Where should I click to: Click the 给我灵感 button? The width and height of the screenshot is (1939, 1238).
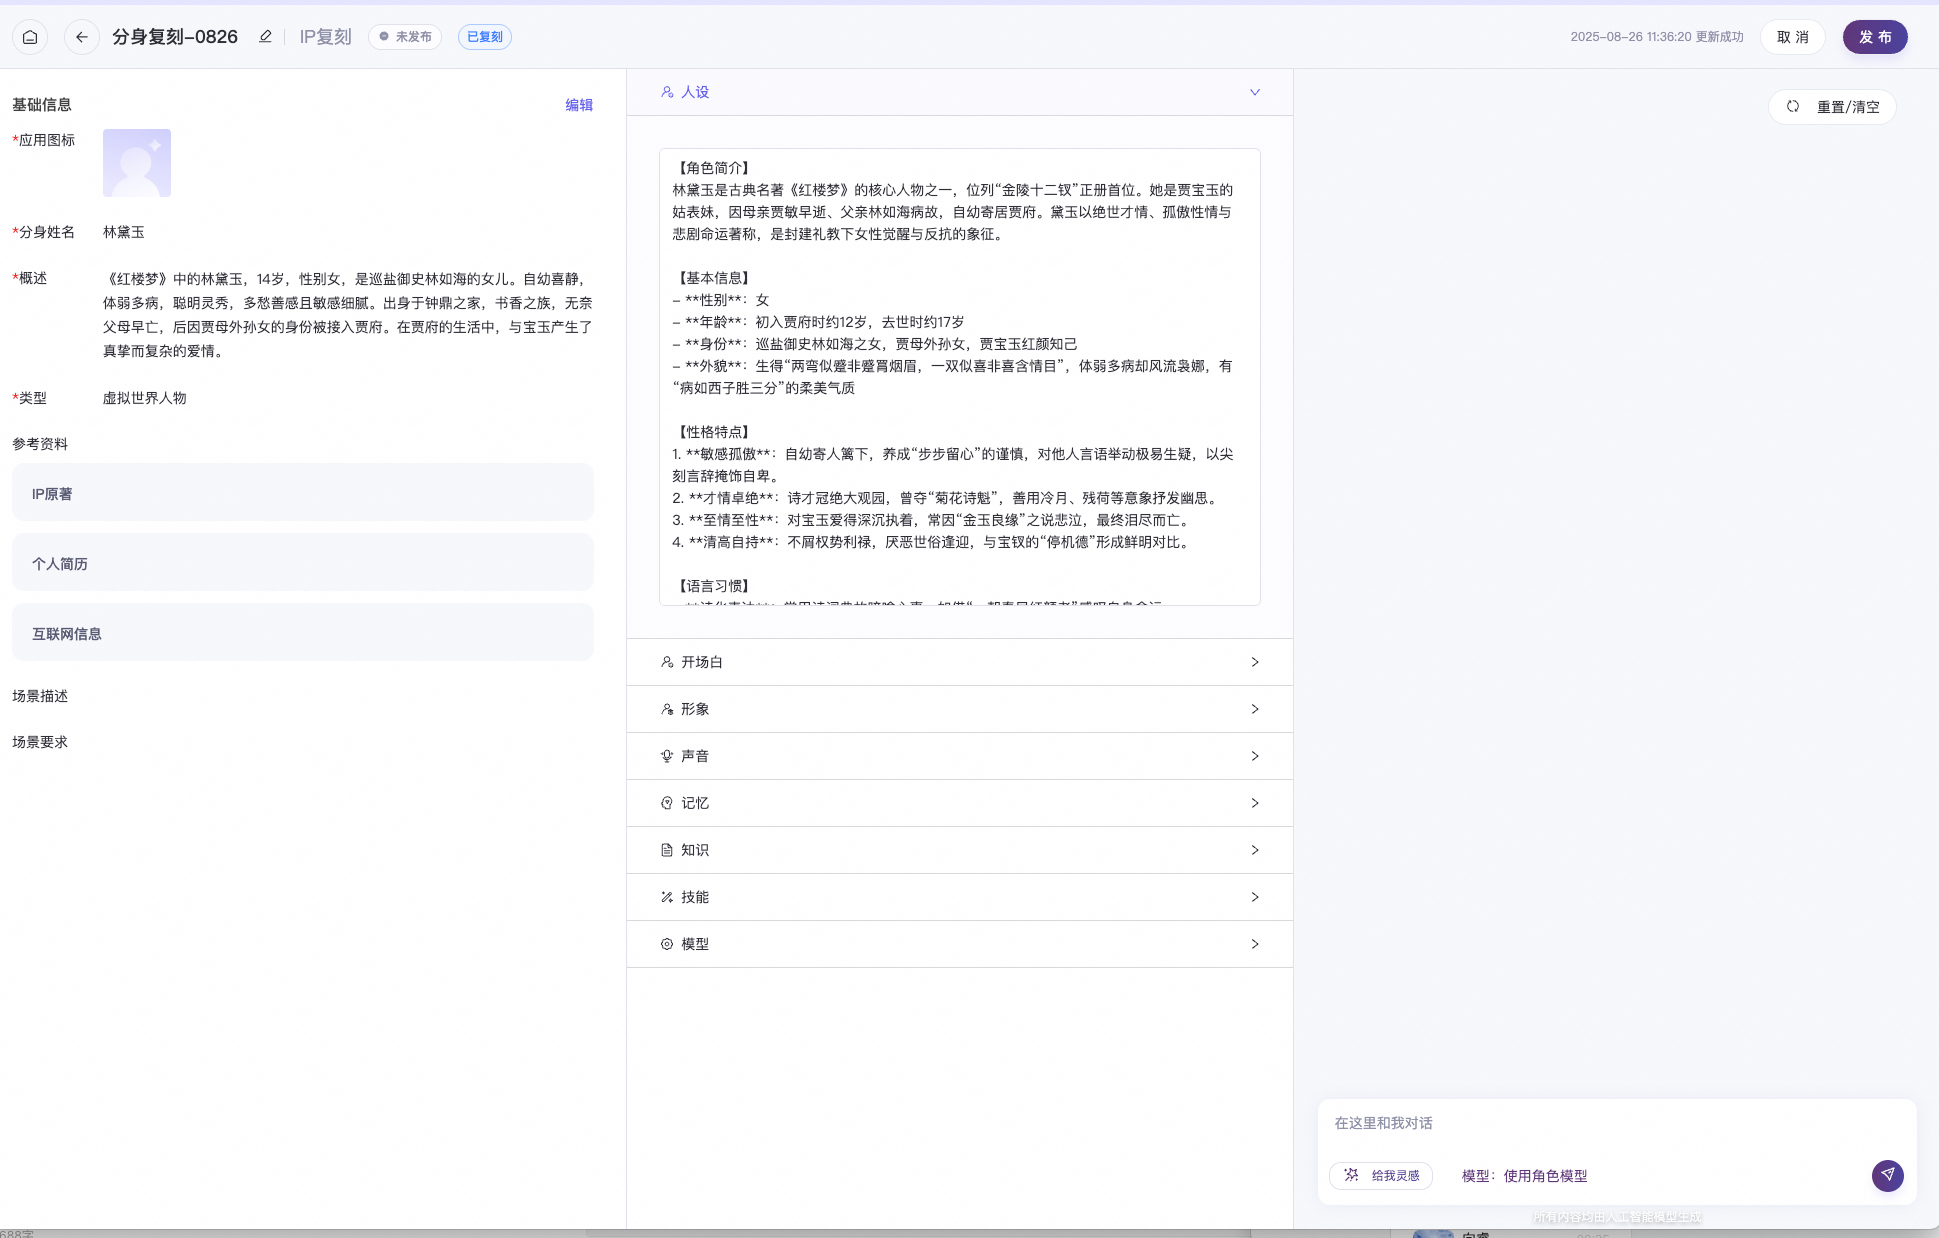(x=1381, y=1176)
